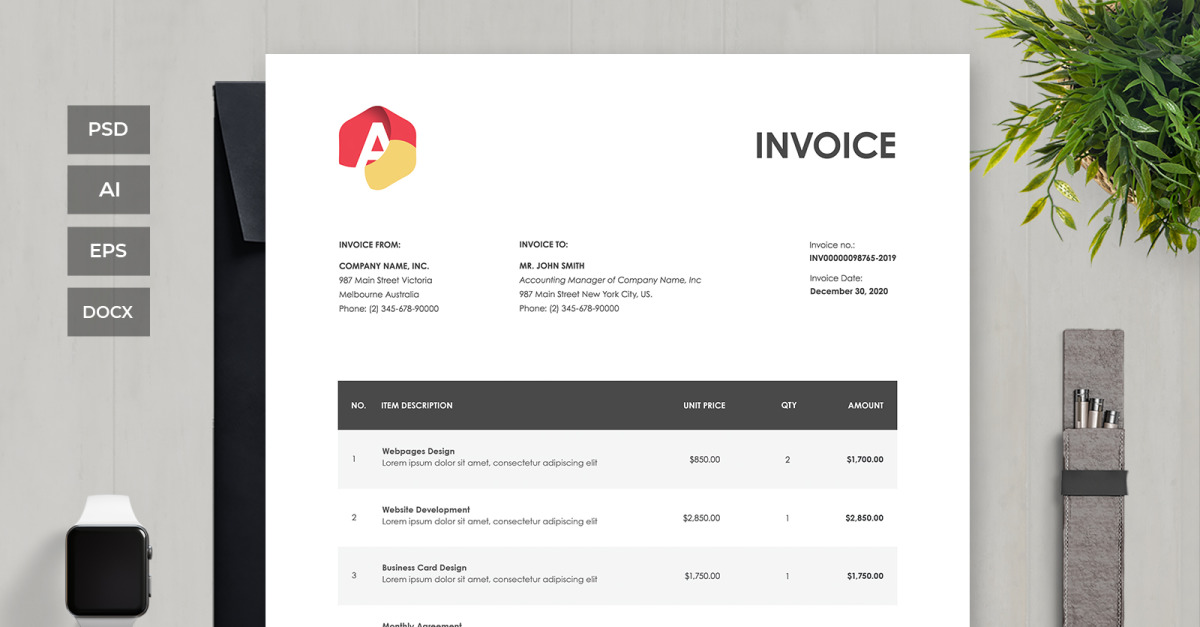Click the INVOICE heading
The width and height of the screenshot is (1200, 627).
pos(826,146)
